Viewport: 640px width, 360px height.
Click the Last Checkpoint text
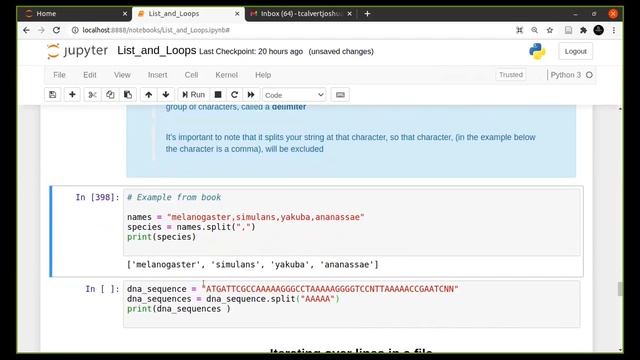(x=251, y=51)
